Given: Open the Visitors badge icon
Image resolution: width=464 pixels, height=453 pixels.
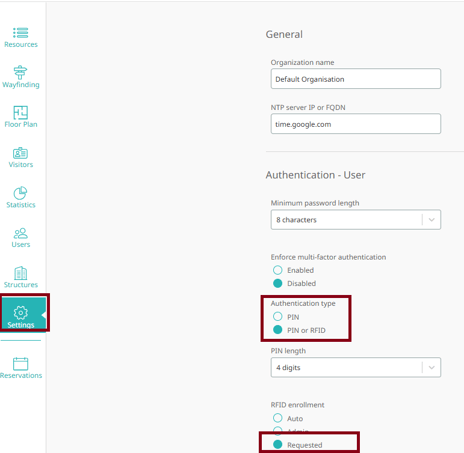Looking at the screenshot, I should (20, 153).
